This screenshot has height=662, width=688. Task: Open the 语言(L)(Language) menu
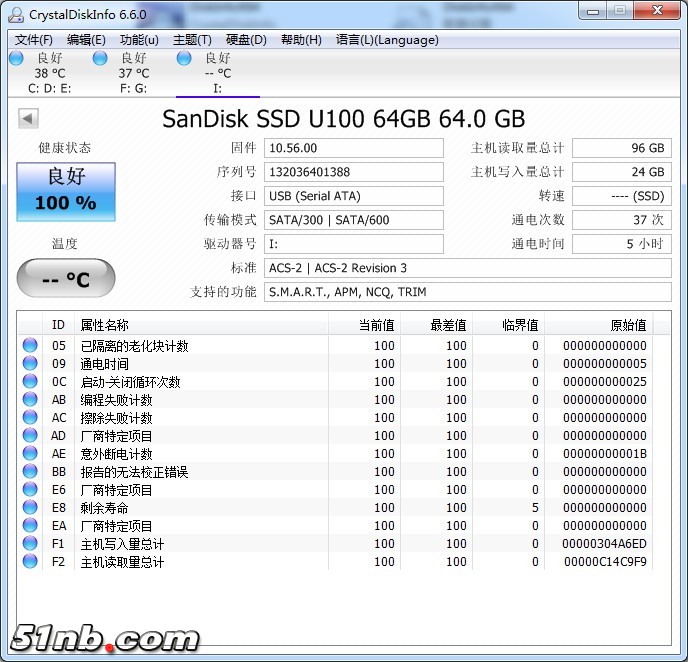[x=387, y=40]
